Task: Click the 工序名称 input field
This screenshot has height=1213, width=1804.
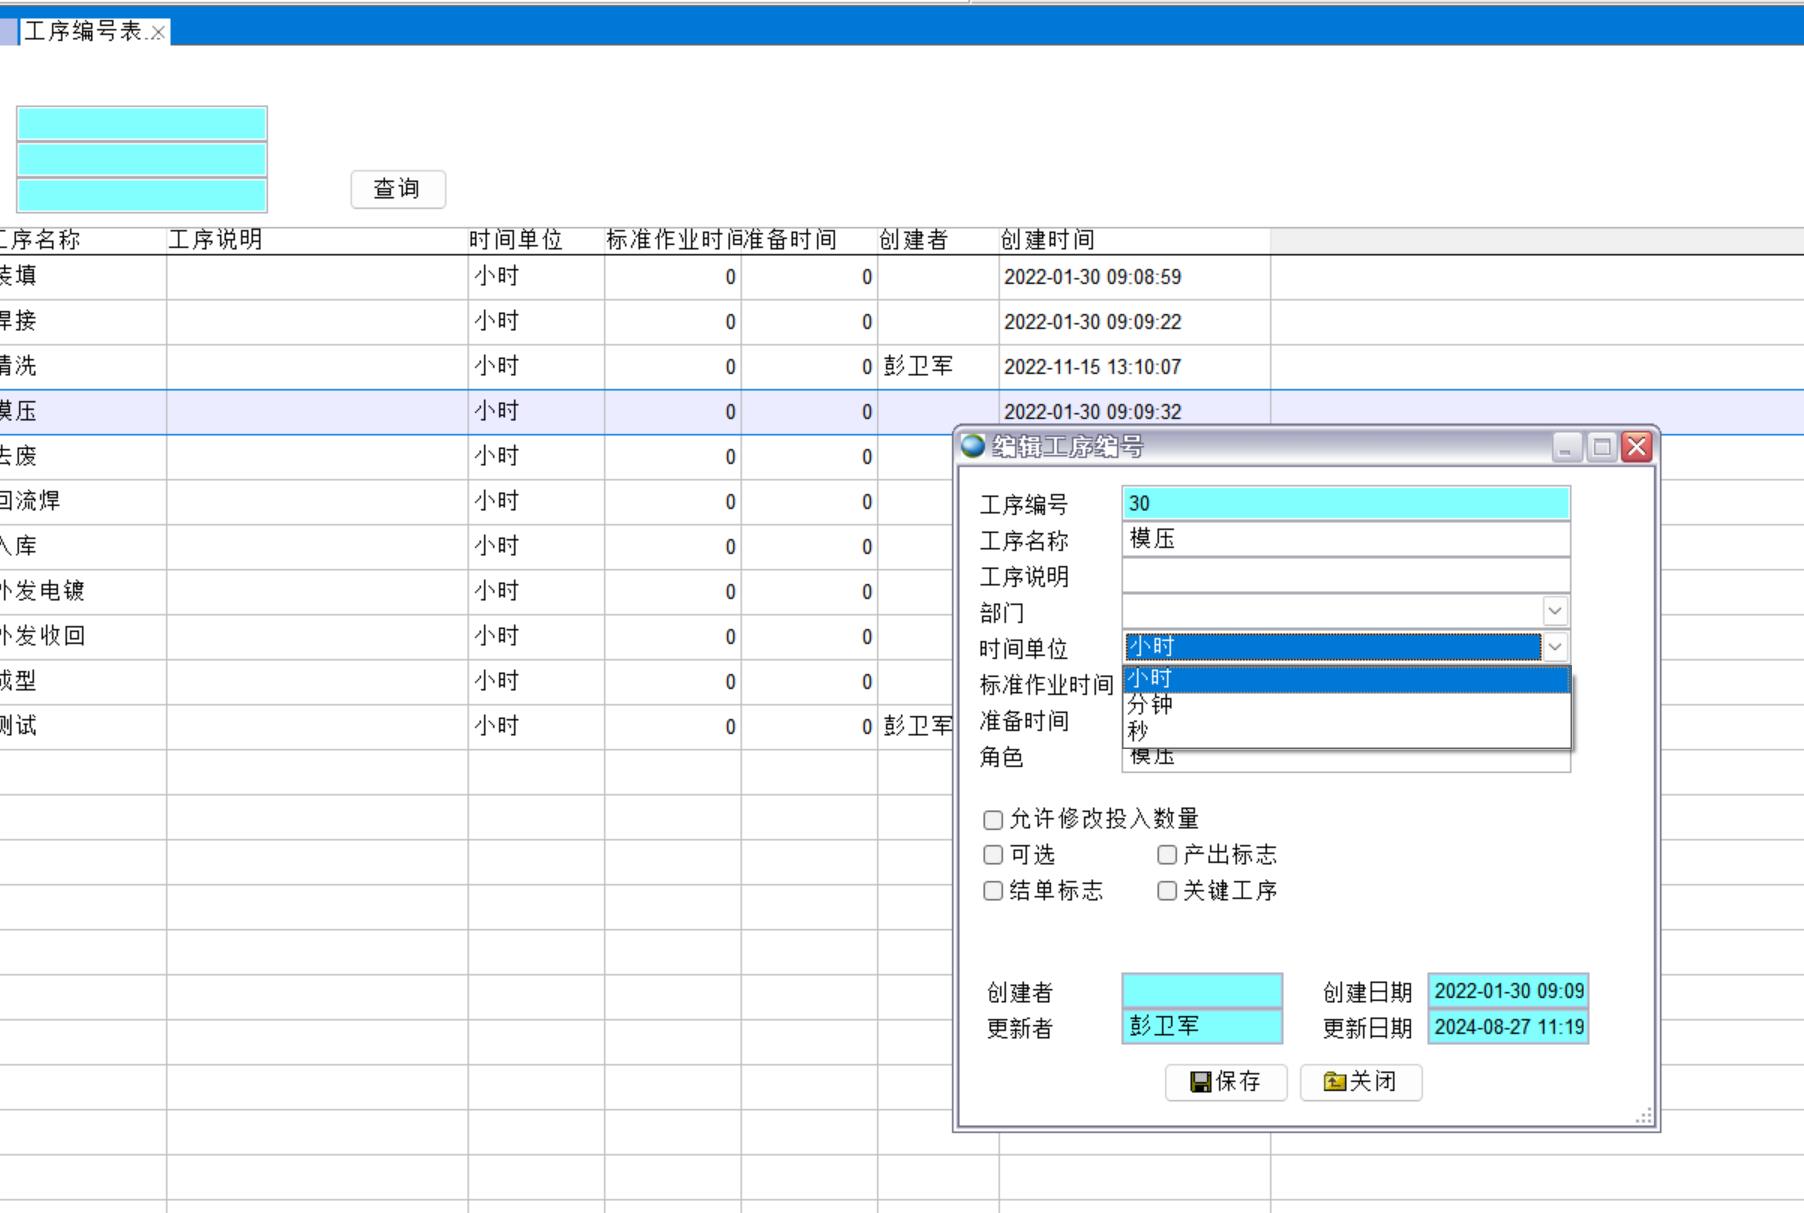Action: pyautogui.click(x=1345, y=540)
